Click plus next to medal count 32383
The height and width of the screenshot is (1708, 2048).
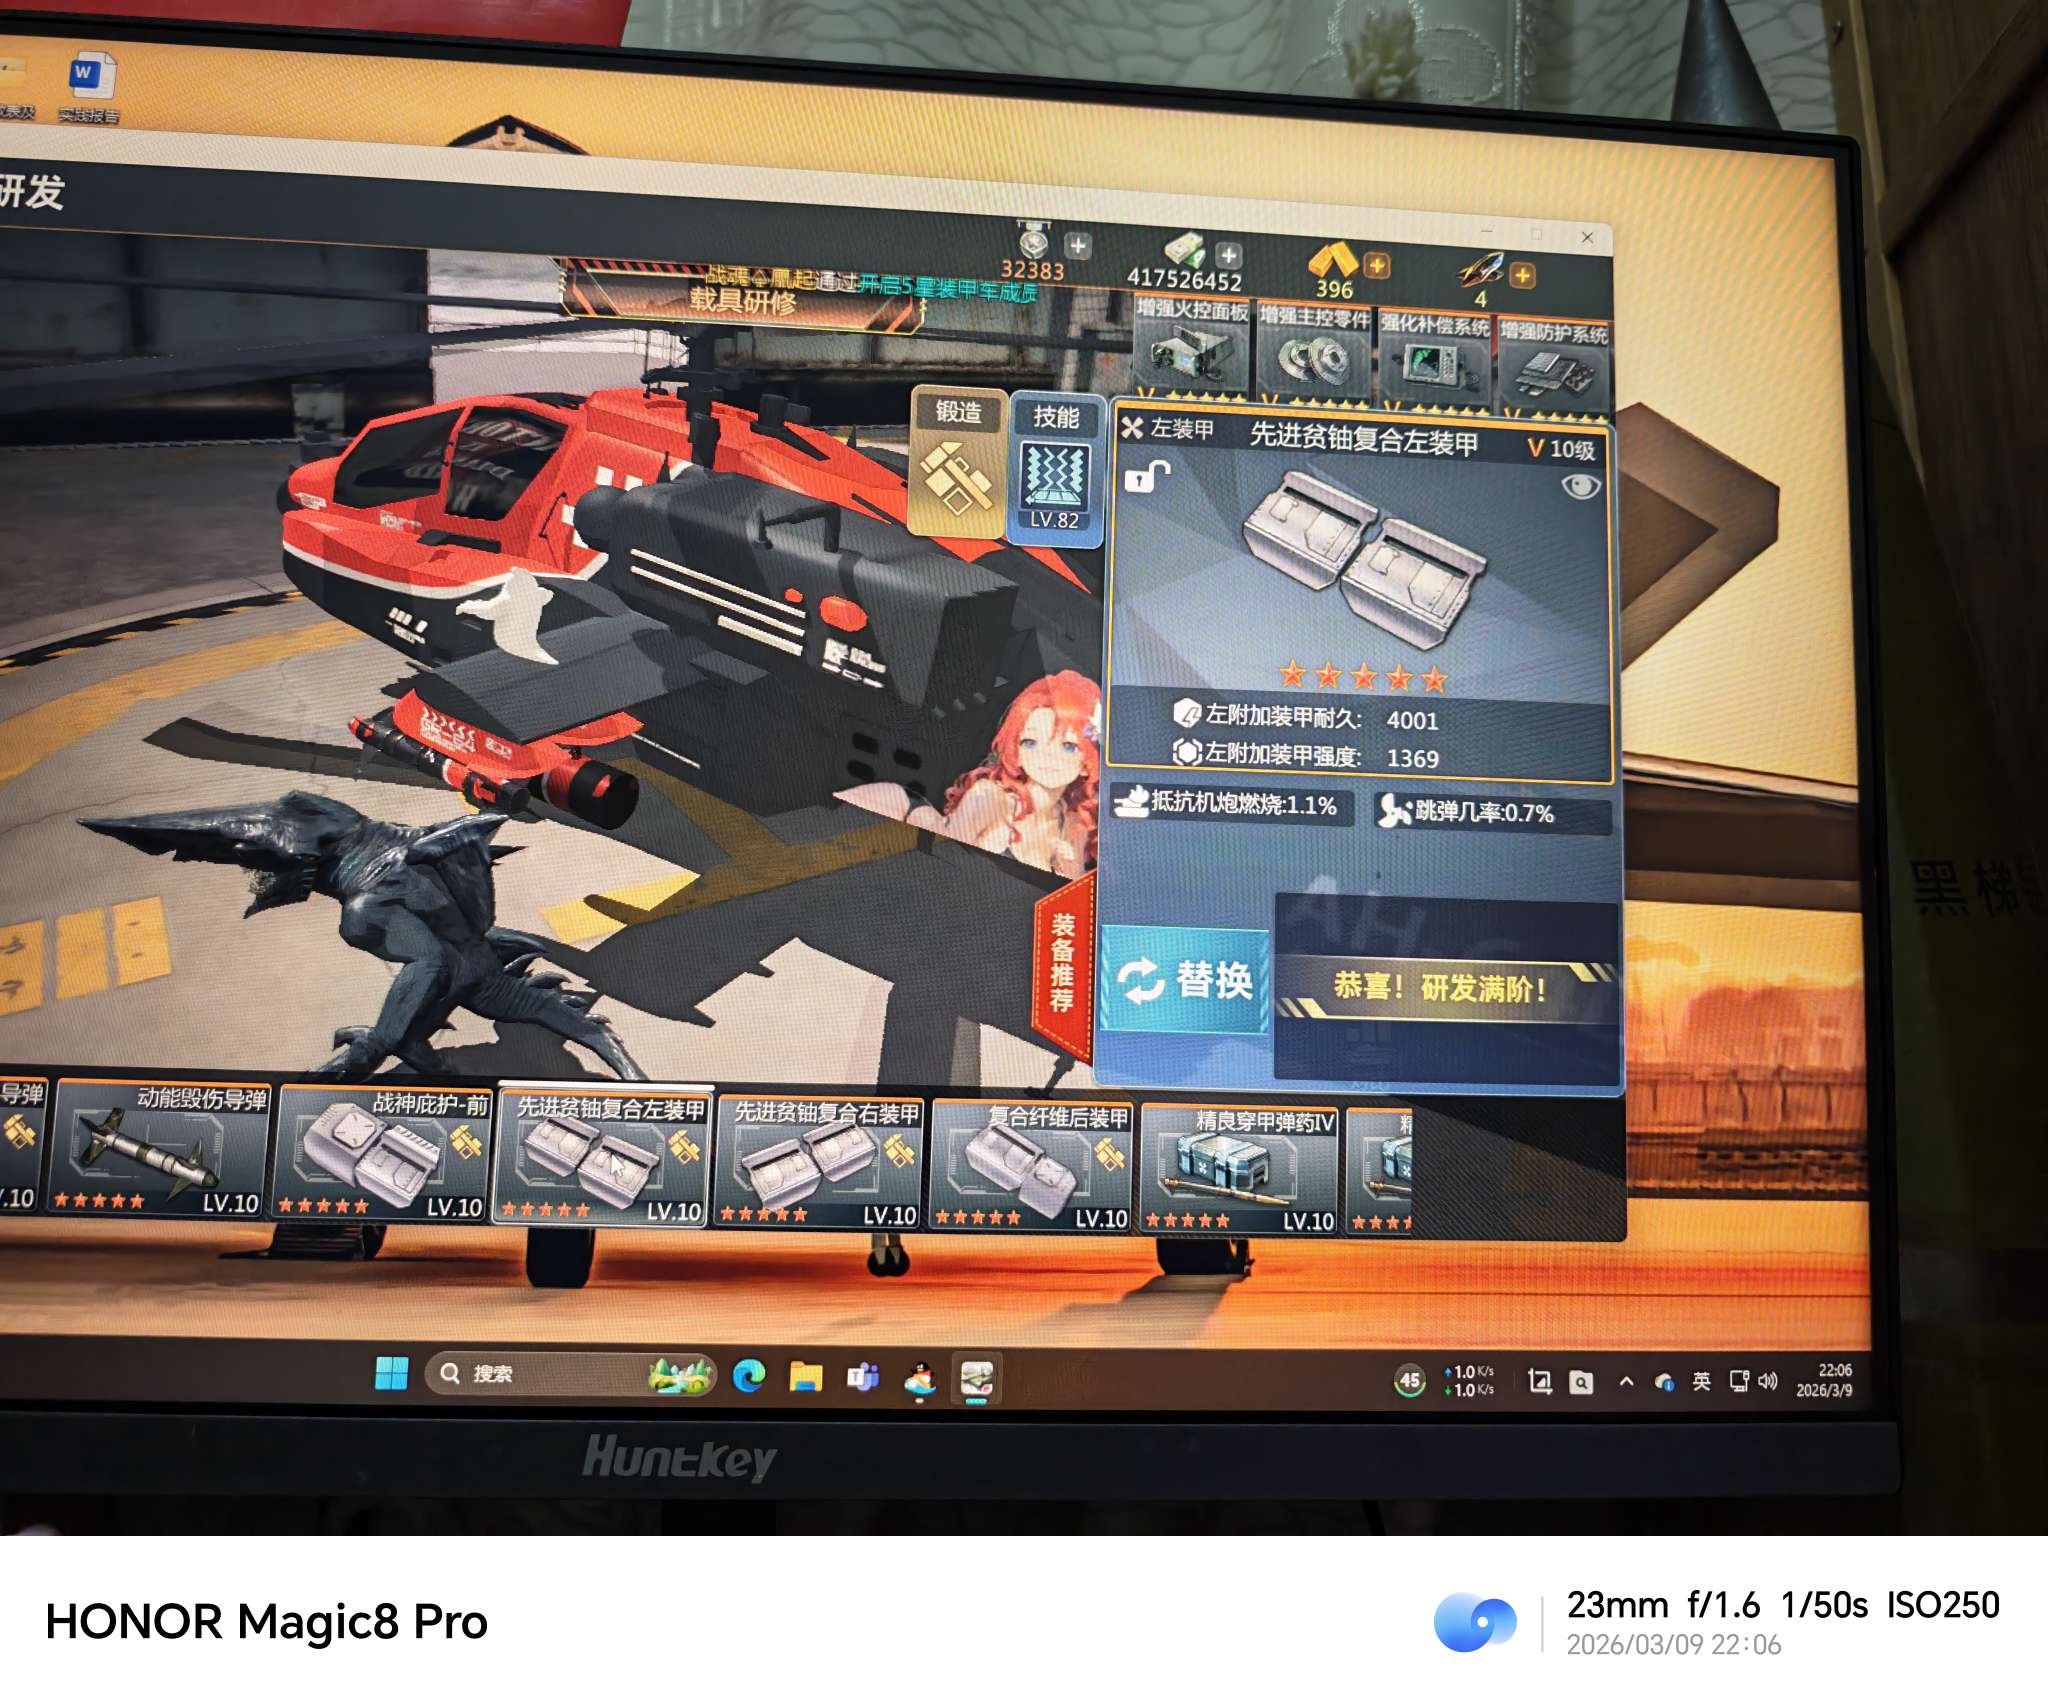click(1077, 245)
